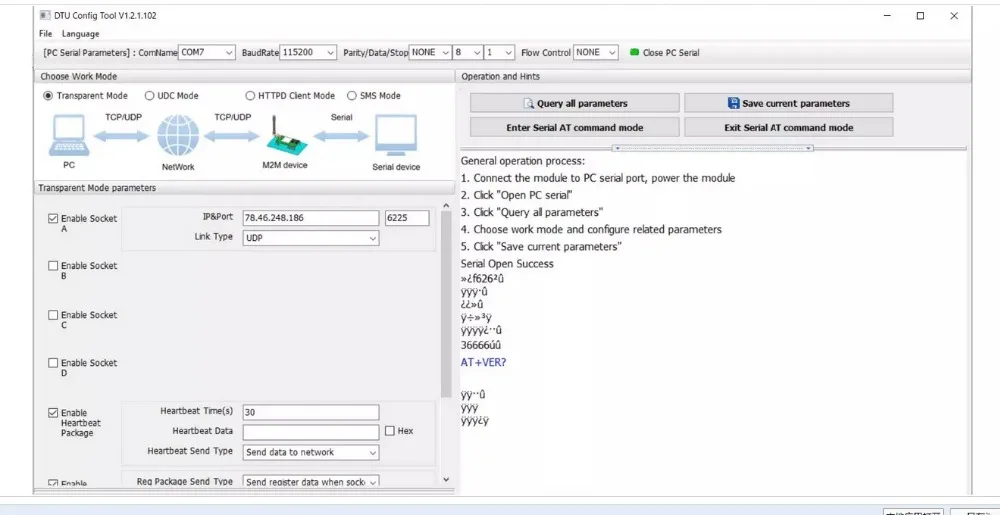Click the AT+VER? line in the log
1000x515 pixels.
[x=483, y=362]
